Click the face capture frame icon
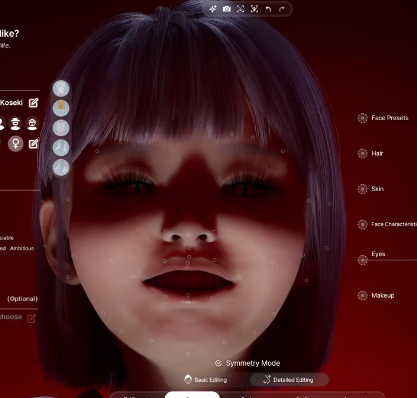 click(x=240, y=9)
